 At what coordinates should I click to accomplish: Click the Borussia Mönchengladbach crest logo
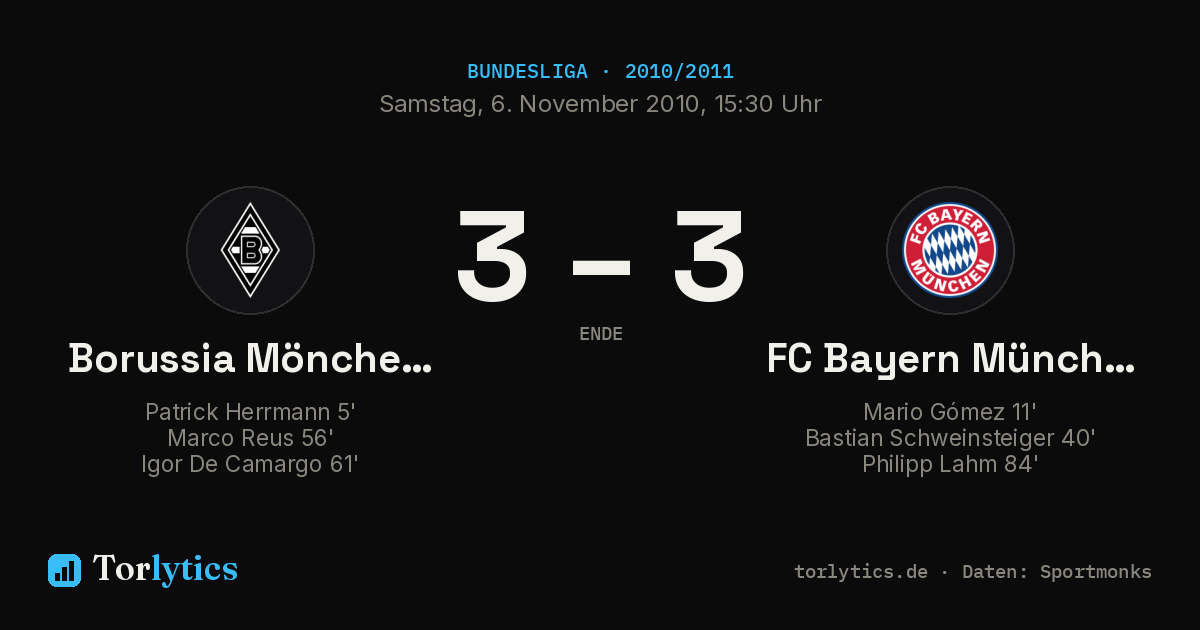click(250, 250)
